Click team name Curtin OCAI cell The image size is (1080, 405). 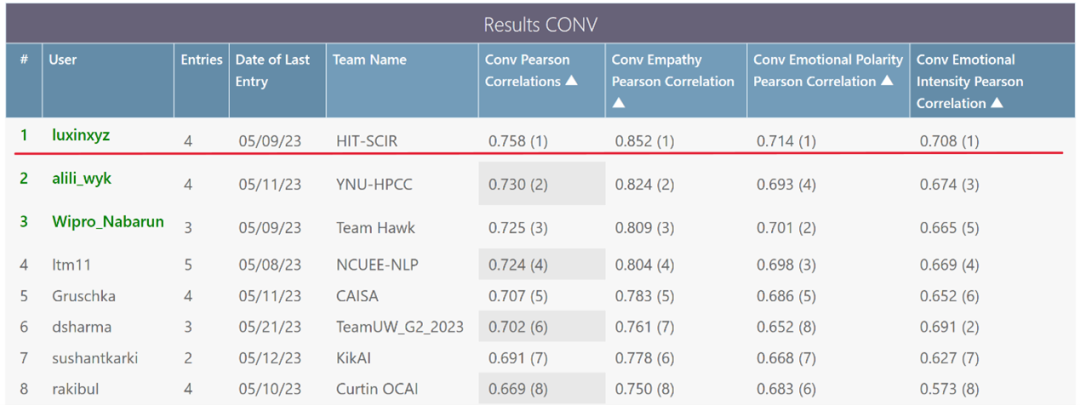(x=379, y=388)
